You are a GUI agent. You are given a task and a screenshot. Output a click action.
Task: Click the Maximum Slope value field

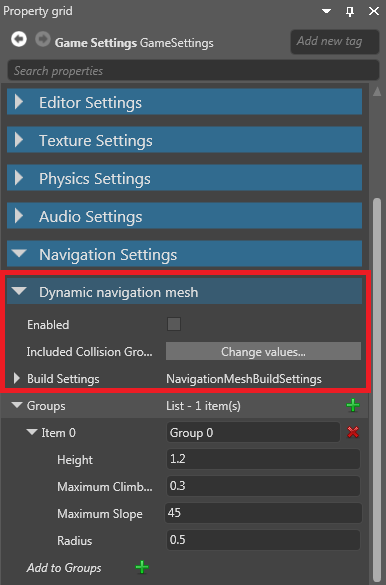tap(263, 513)
